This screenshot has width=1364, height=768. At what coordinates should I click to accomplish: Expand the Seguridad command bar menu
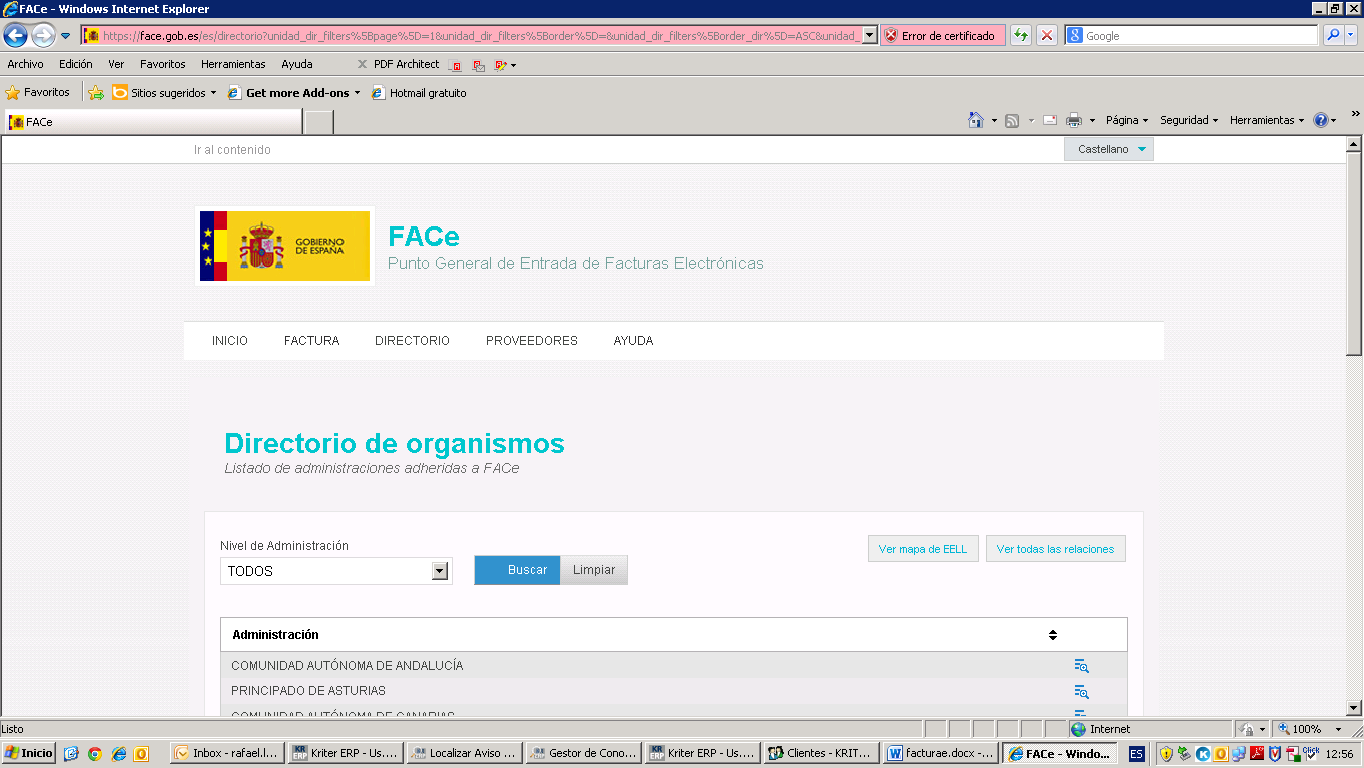[x=1189, y=120]
